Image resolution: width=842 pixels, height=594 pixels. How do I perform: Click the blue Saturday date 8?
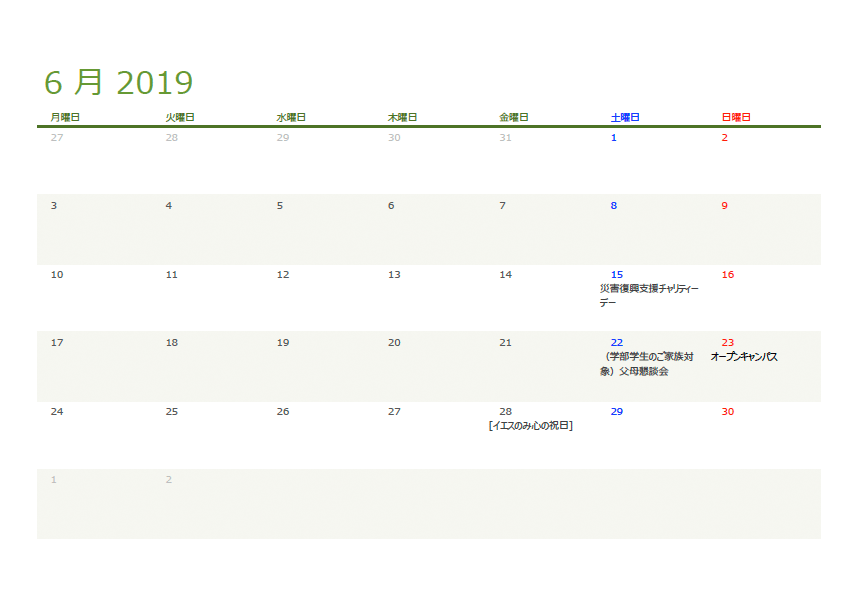coord(614,206)
